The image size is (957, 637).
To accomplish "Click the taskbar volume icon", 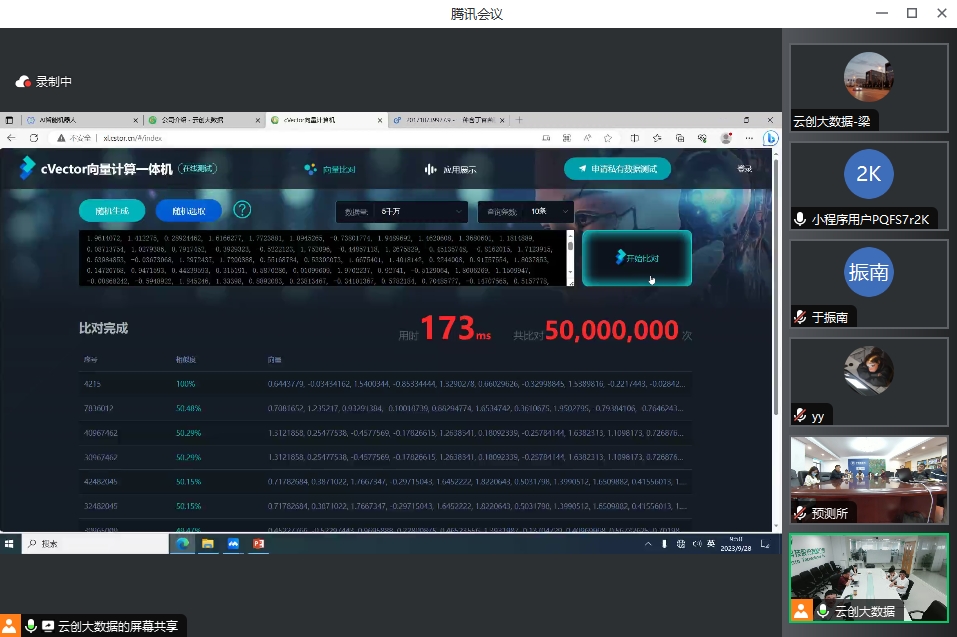I will 696,544.
